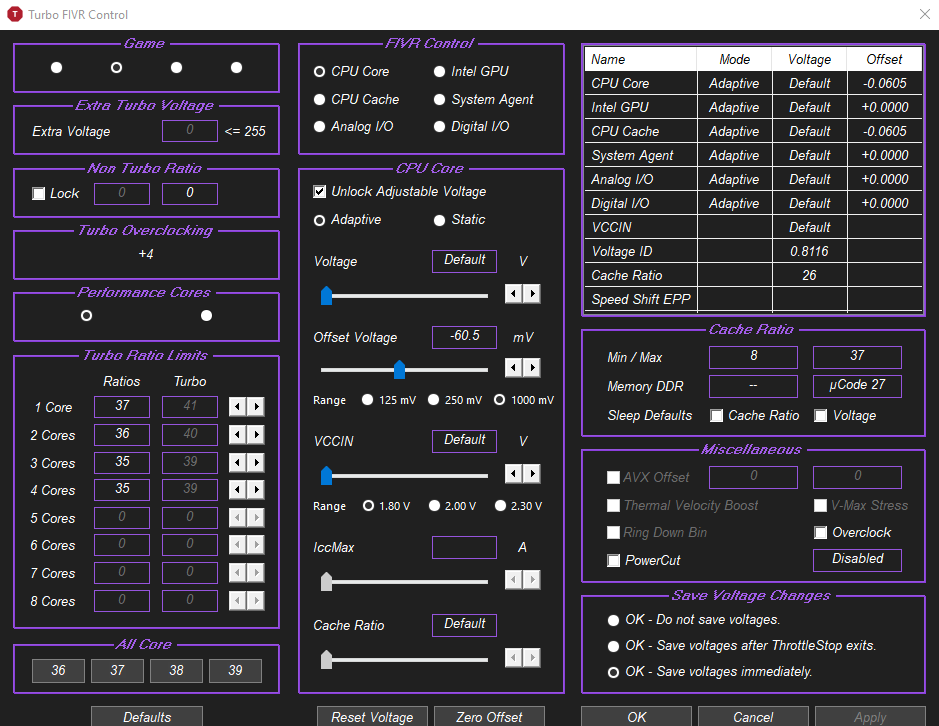Click left arrow beside Offset Voltage slider
Viewport: 939px width, 726px height.
513,367
